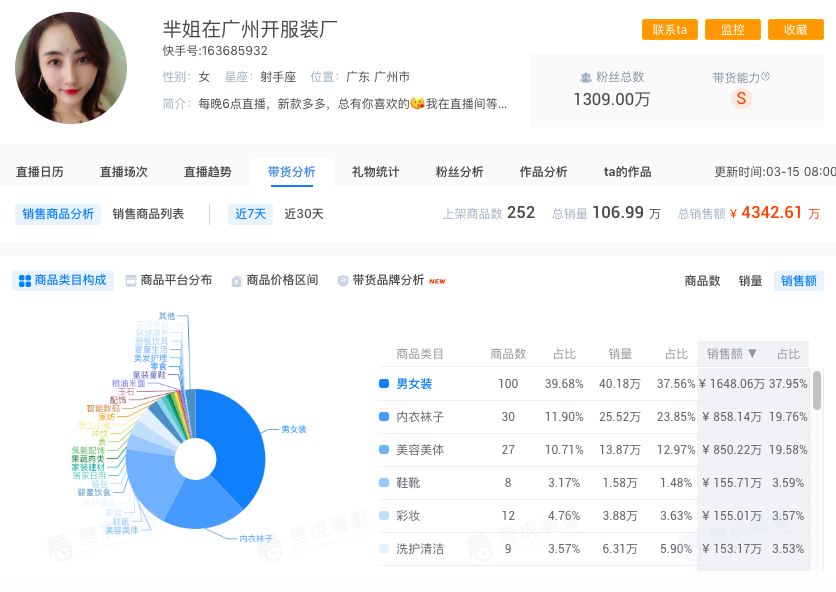The image size is (836, 592).
Task: Switch chart metric to 销量
Action: point(750,281)
